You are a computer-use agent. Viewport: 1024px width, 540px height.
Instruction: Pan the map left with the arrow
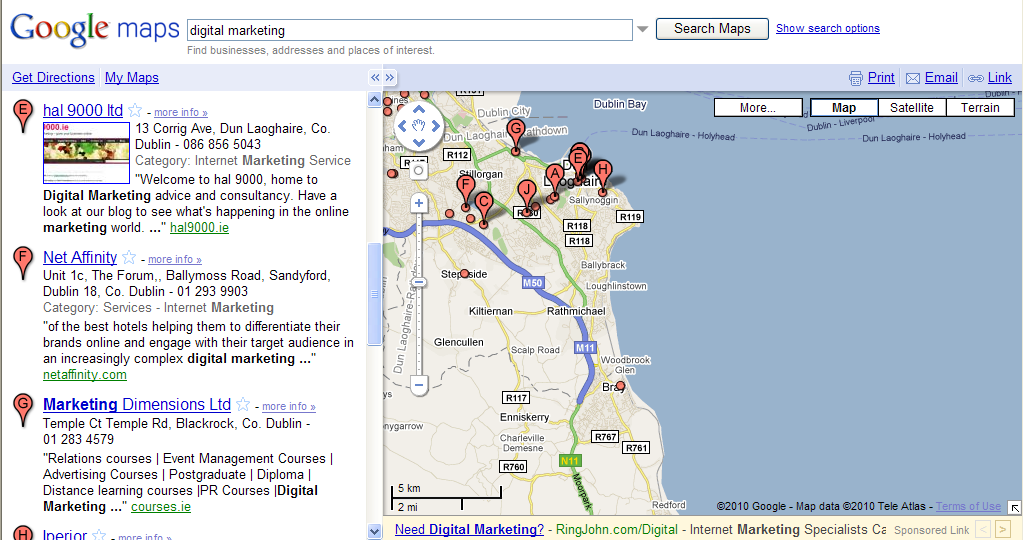(402, 126)
